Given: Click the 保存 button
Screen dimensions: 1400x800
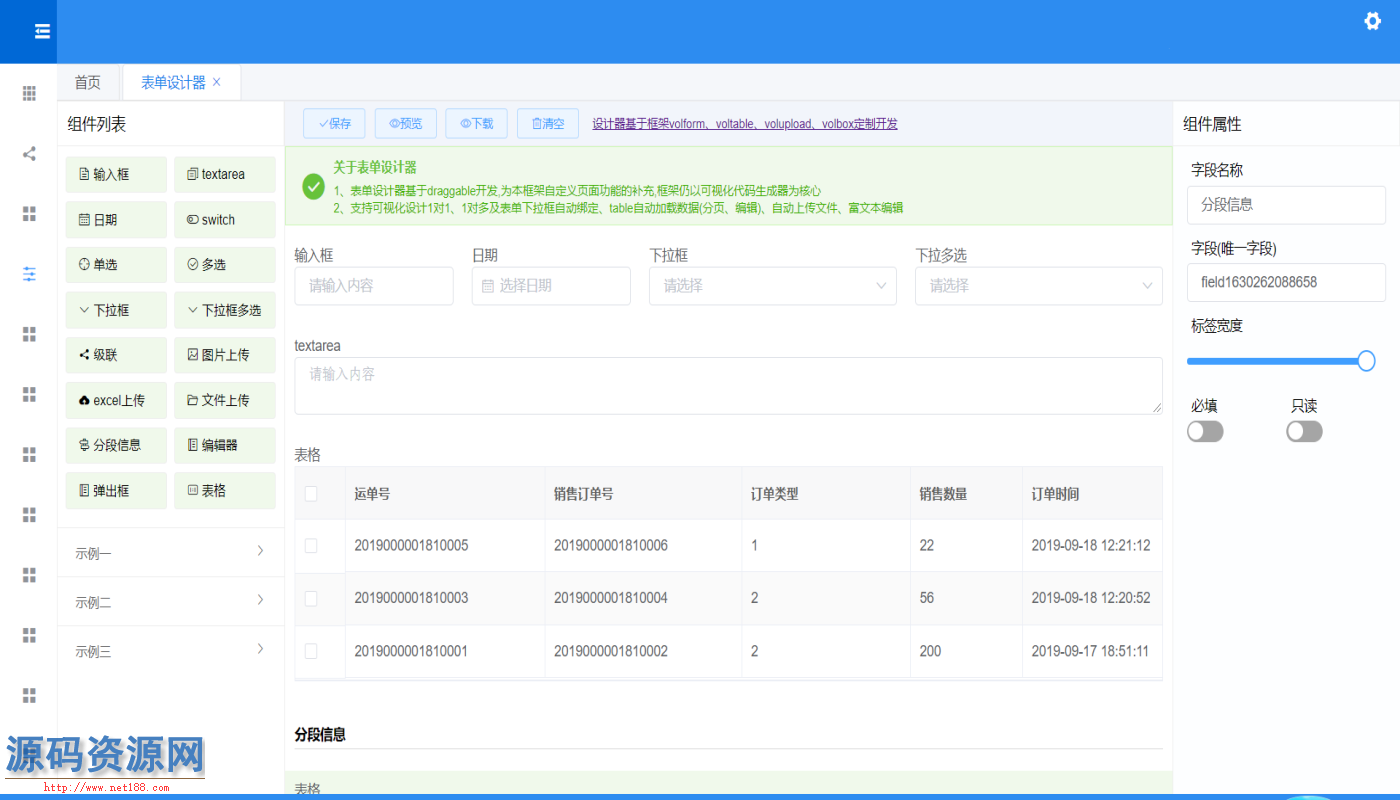Looking at the screenshot, I should click(334, 123).
